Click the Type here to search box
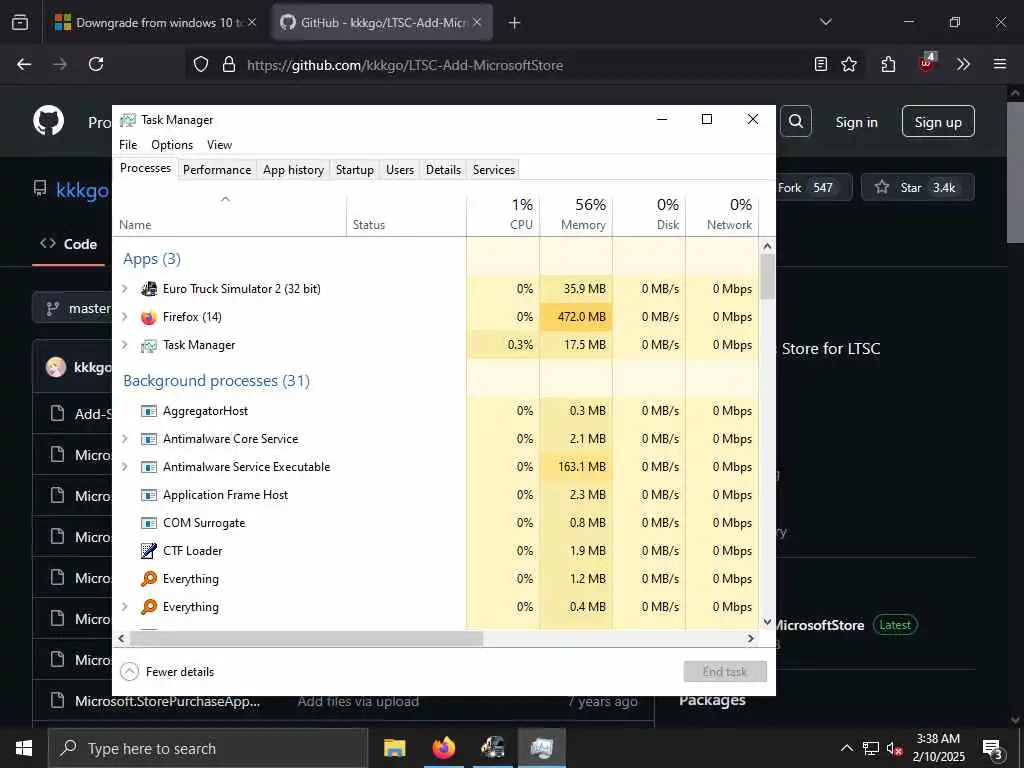The width and height of the screenshot is (1024, 768). (x=208, y=748)
